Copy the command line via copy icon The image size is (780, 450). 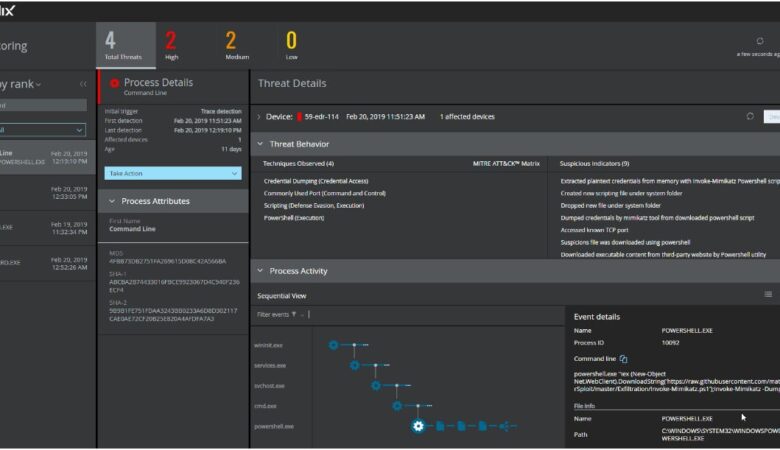[623, 358]
